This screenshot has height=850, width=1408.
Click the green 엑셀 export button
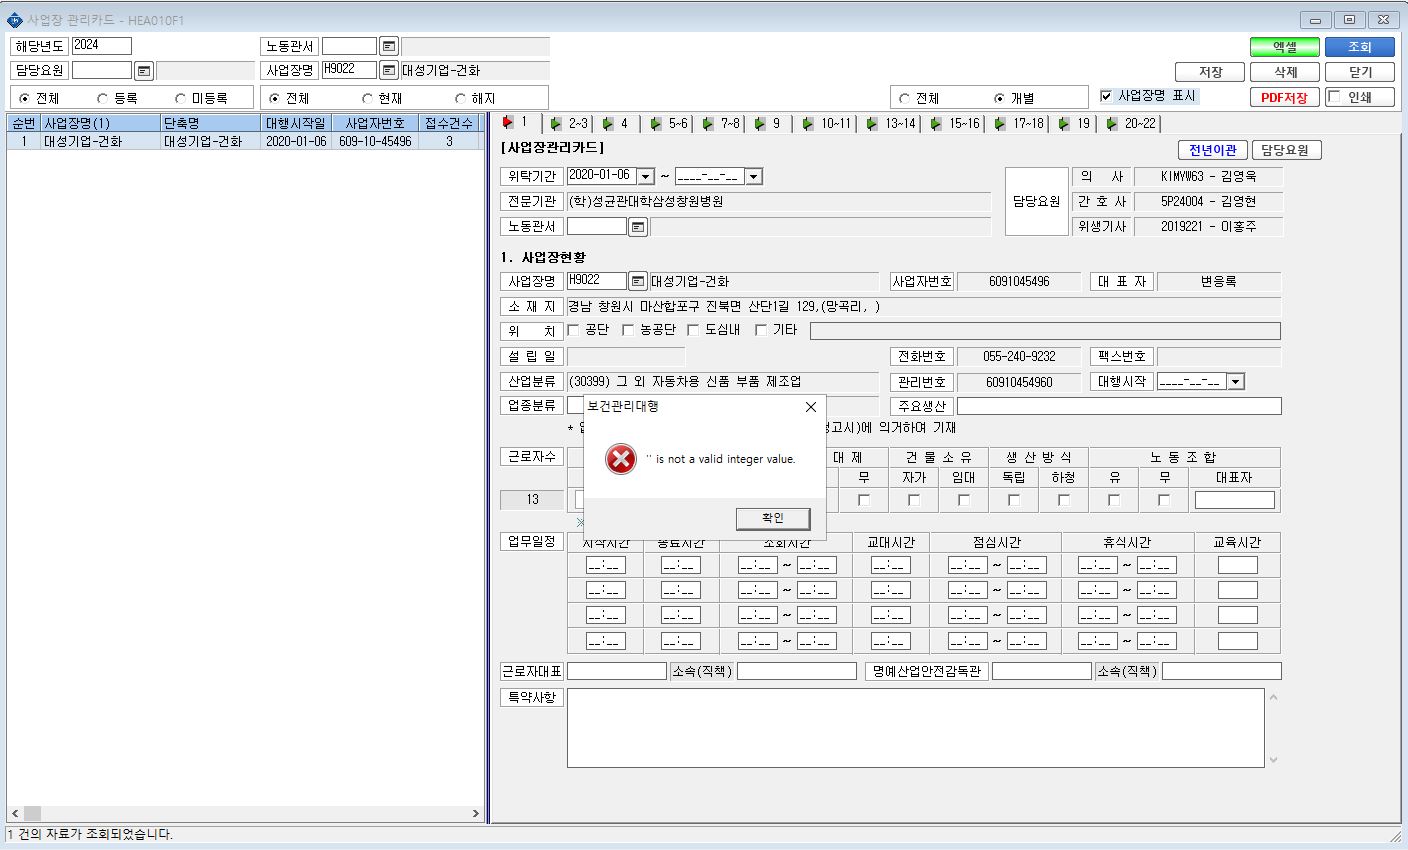coord(1285,47)
